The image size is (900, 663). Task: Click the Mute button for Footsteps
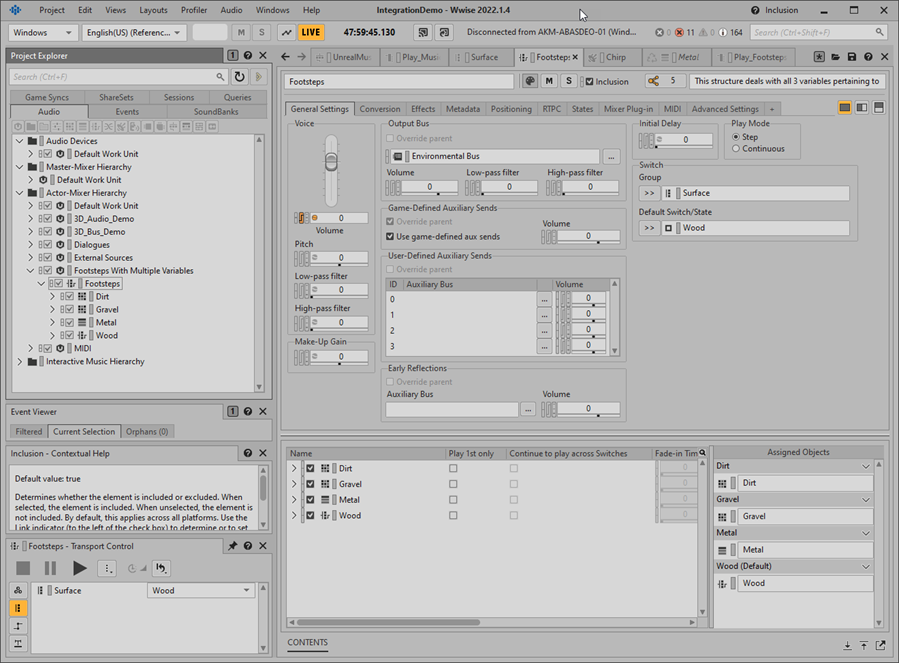[549, 81]
